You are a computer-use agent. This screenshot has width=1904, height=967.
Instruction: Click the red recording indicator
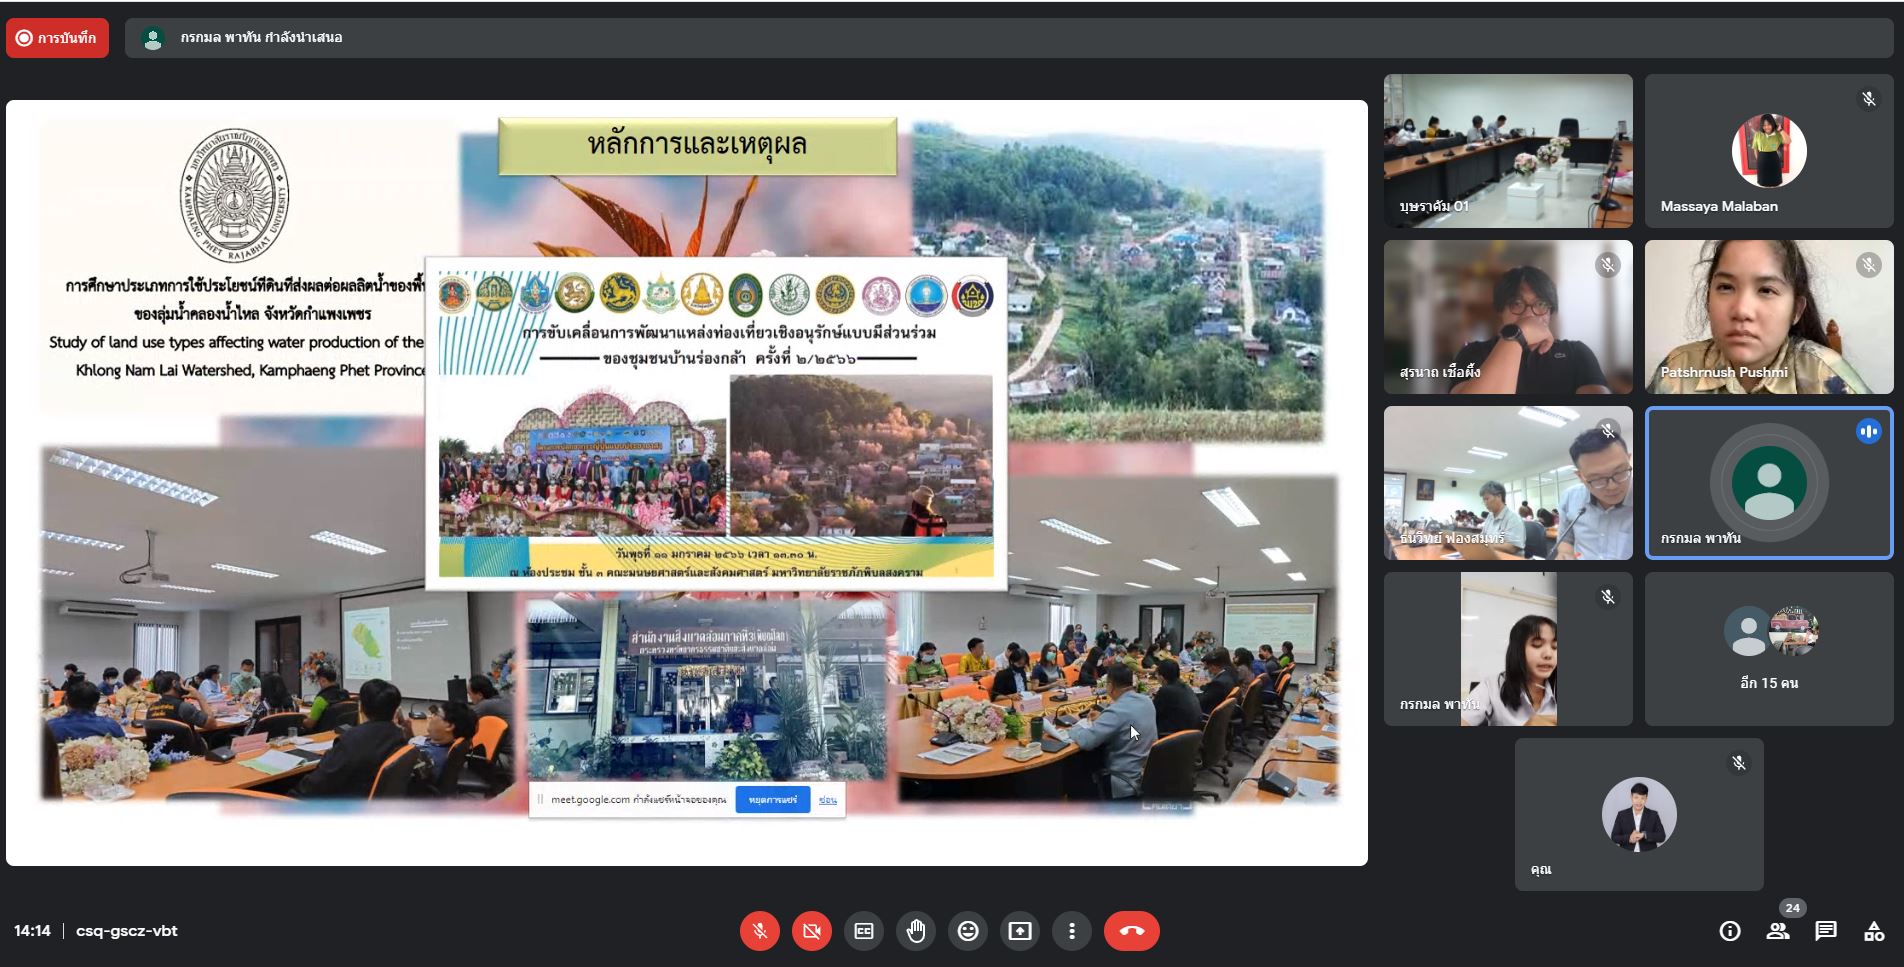click(x=57, y=38)
